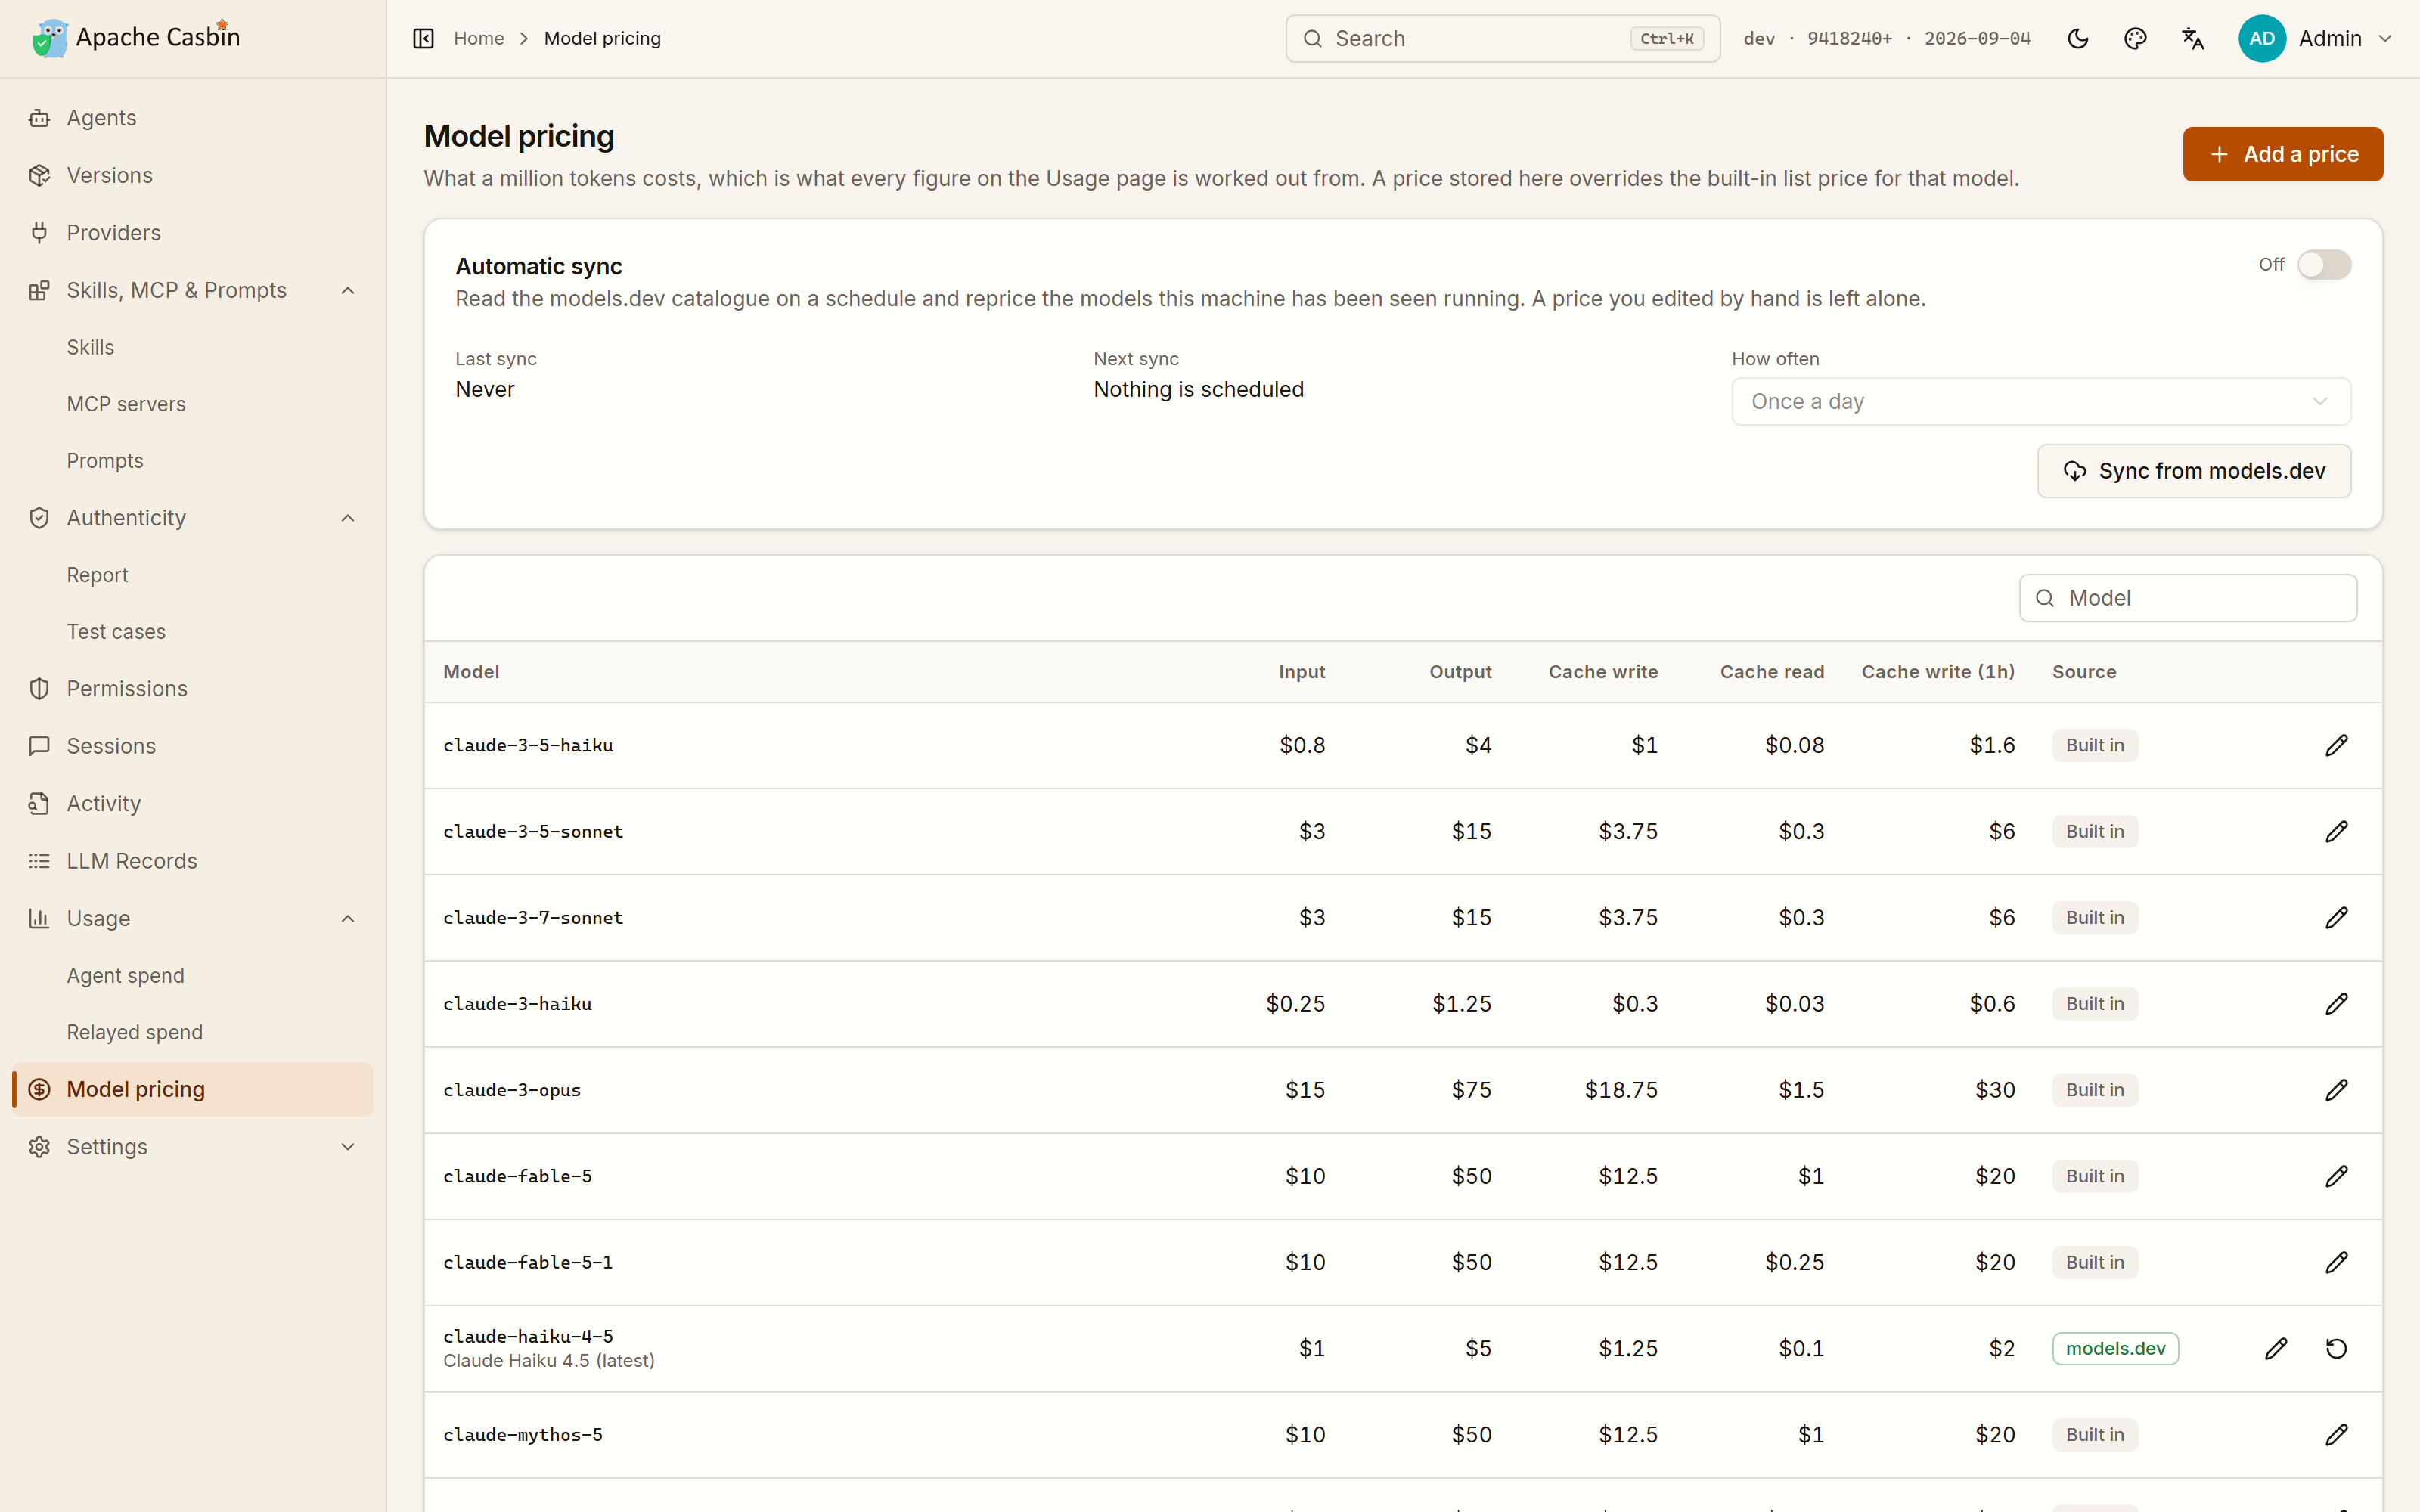Click the AD user avatar
The height and width of the screenshot is (1512, 2420).
click(2262, 38)
